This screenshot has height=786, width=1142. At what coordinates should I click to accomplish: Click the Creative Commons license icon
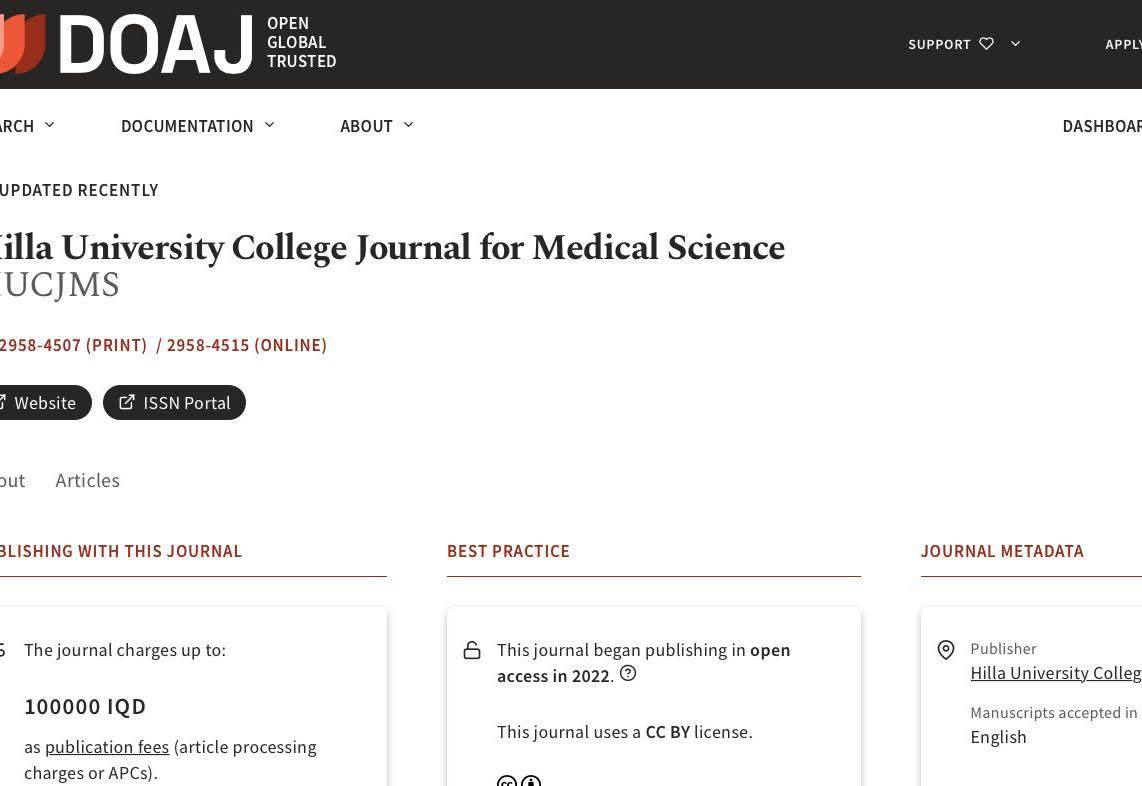(x=519, y=781)
